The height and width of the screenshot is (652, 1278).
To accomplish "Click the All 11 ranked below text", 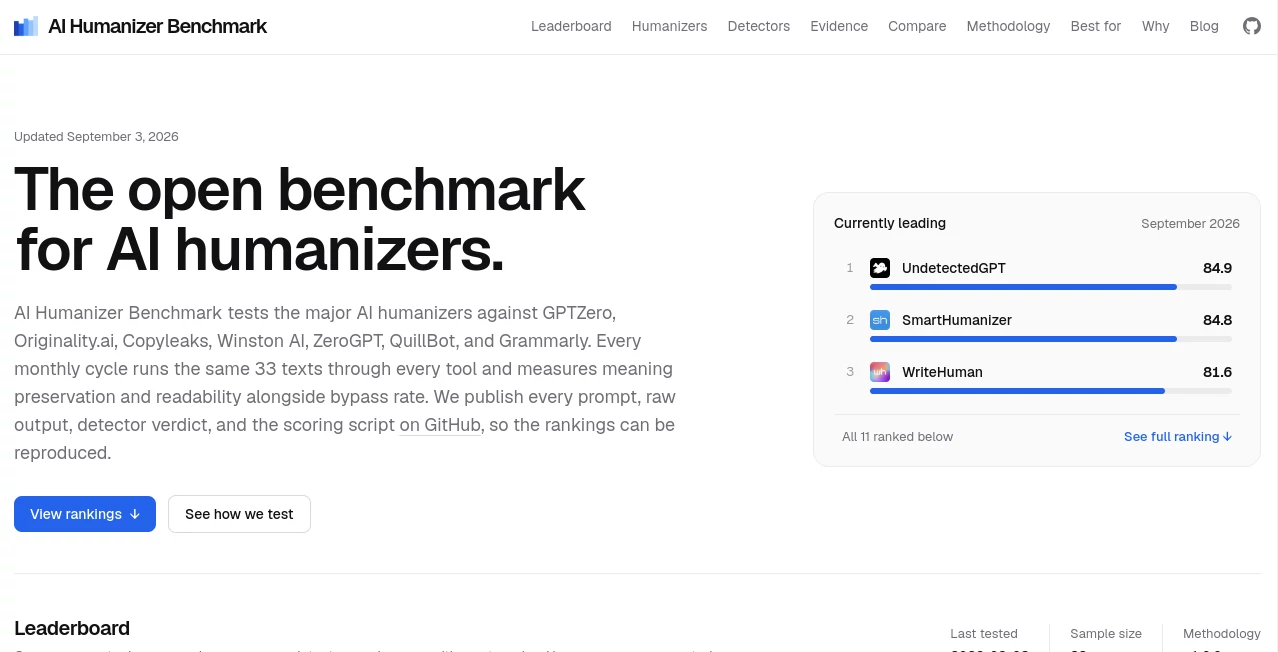I will click(898, 437).
